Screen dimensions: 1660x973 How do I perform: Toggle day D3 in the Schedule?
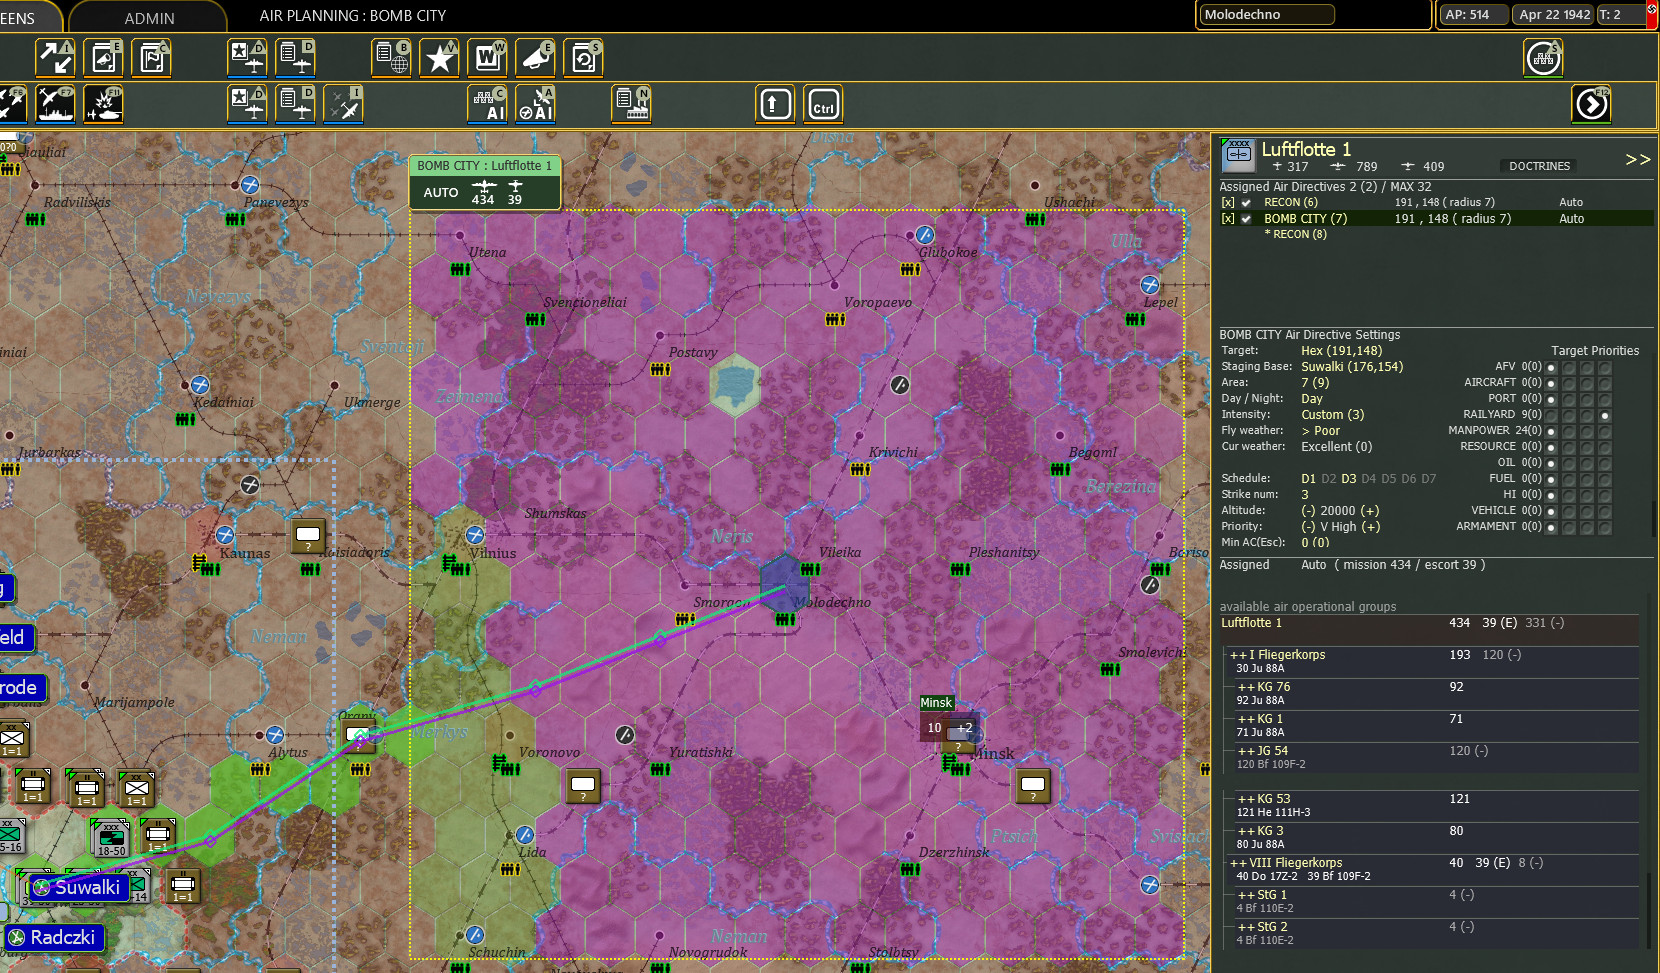click(x=1349, y=479)
